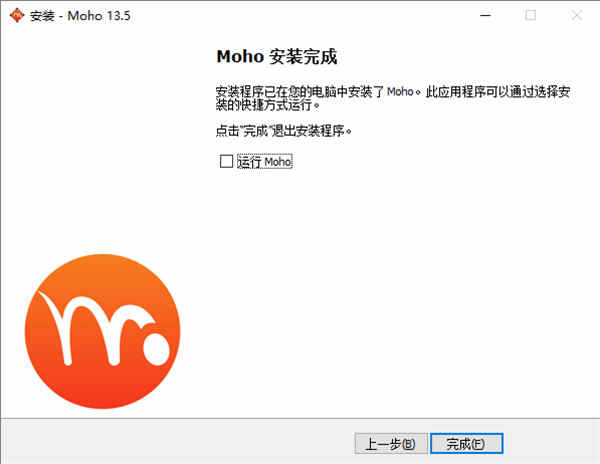Click the white dot inside Moho logo

156,349
